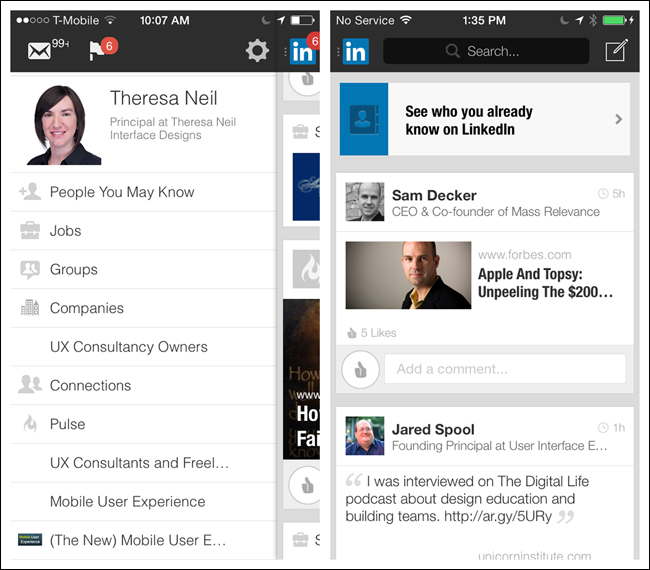Open the messages envelope icon
Viewport: 650px width, 570px height.
tap(39, 51)
